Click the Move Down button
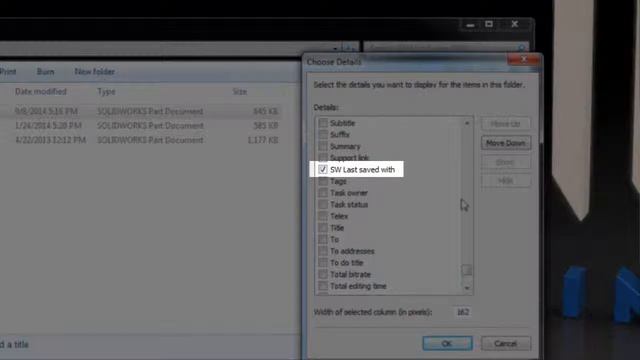The height and width of the screenshot is (360, 640). coord(506,143)
